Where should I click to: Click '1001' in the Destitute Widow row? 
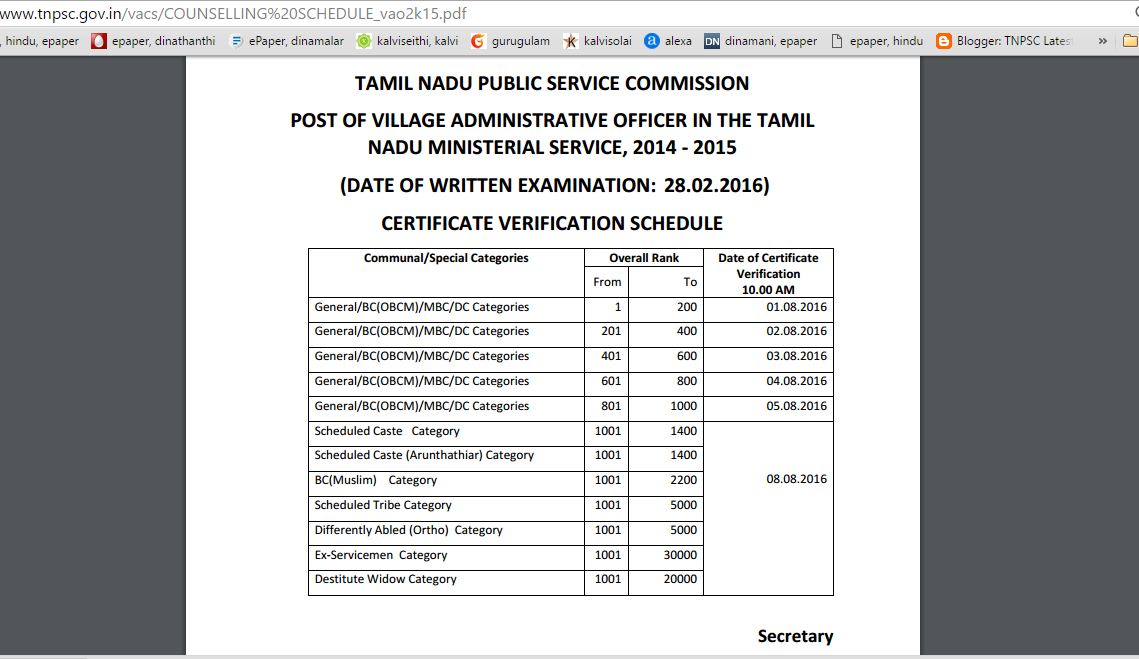(608, 579)
